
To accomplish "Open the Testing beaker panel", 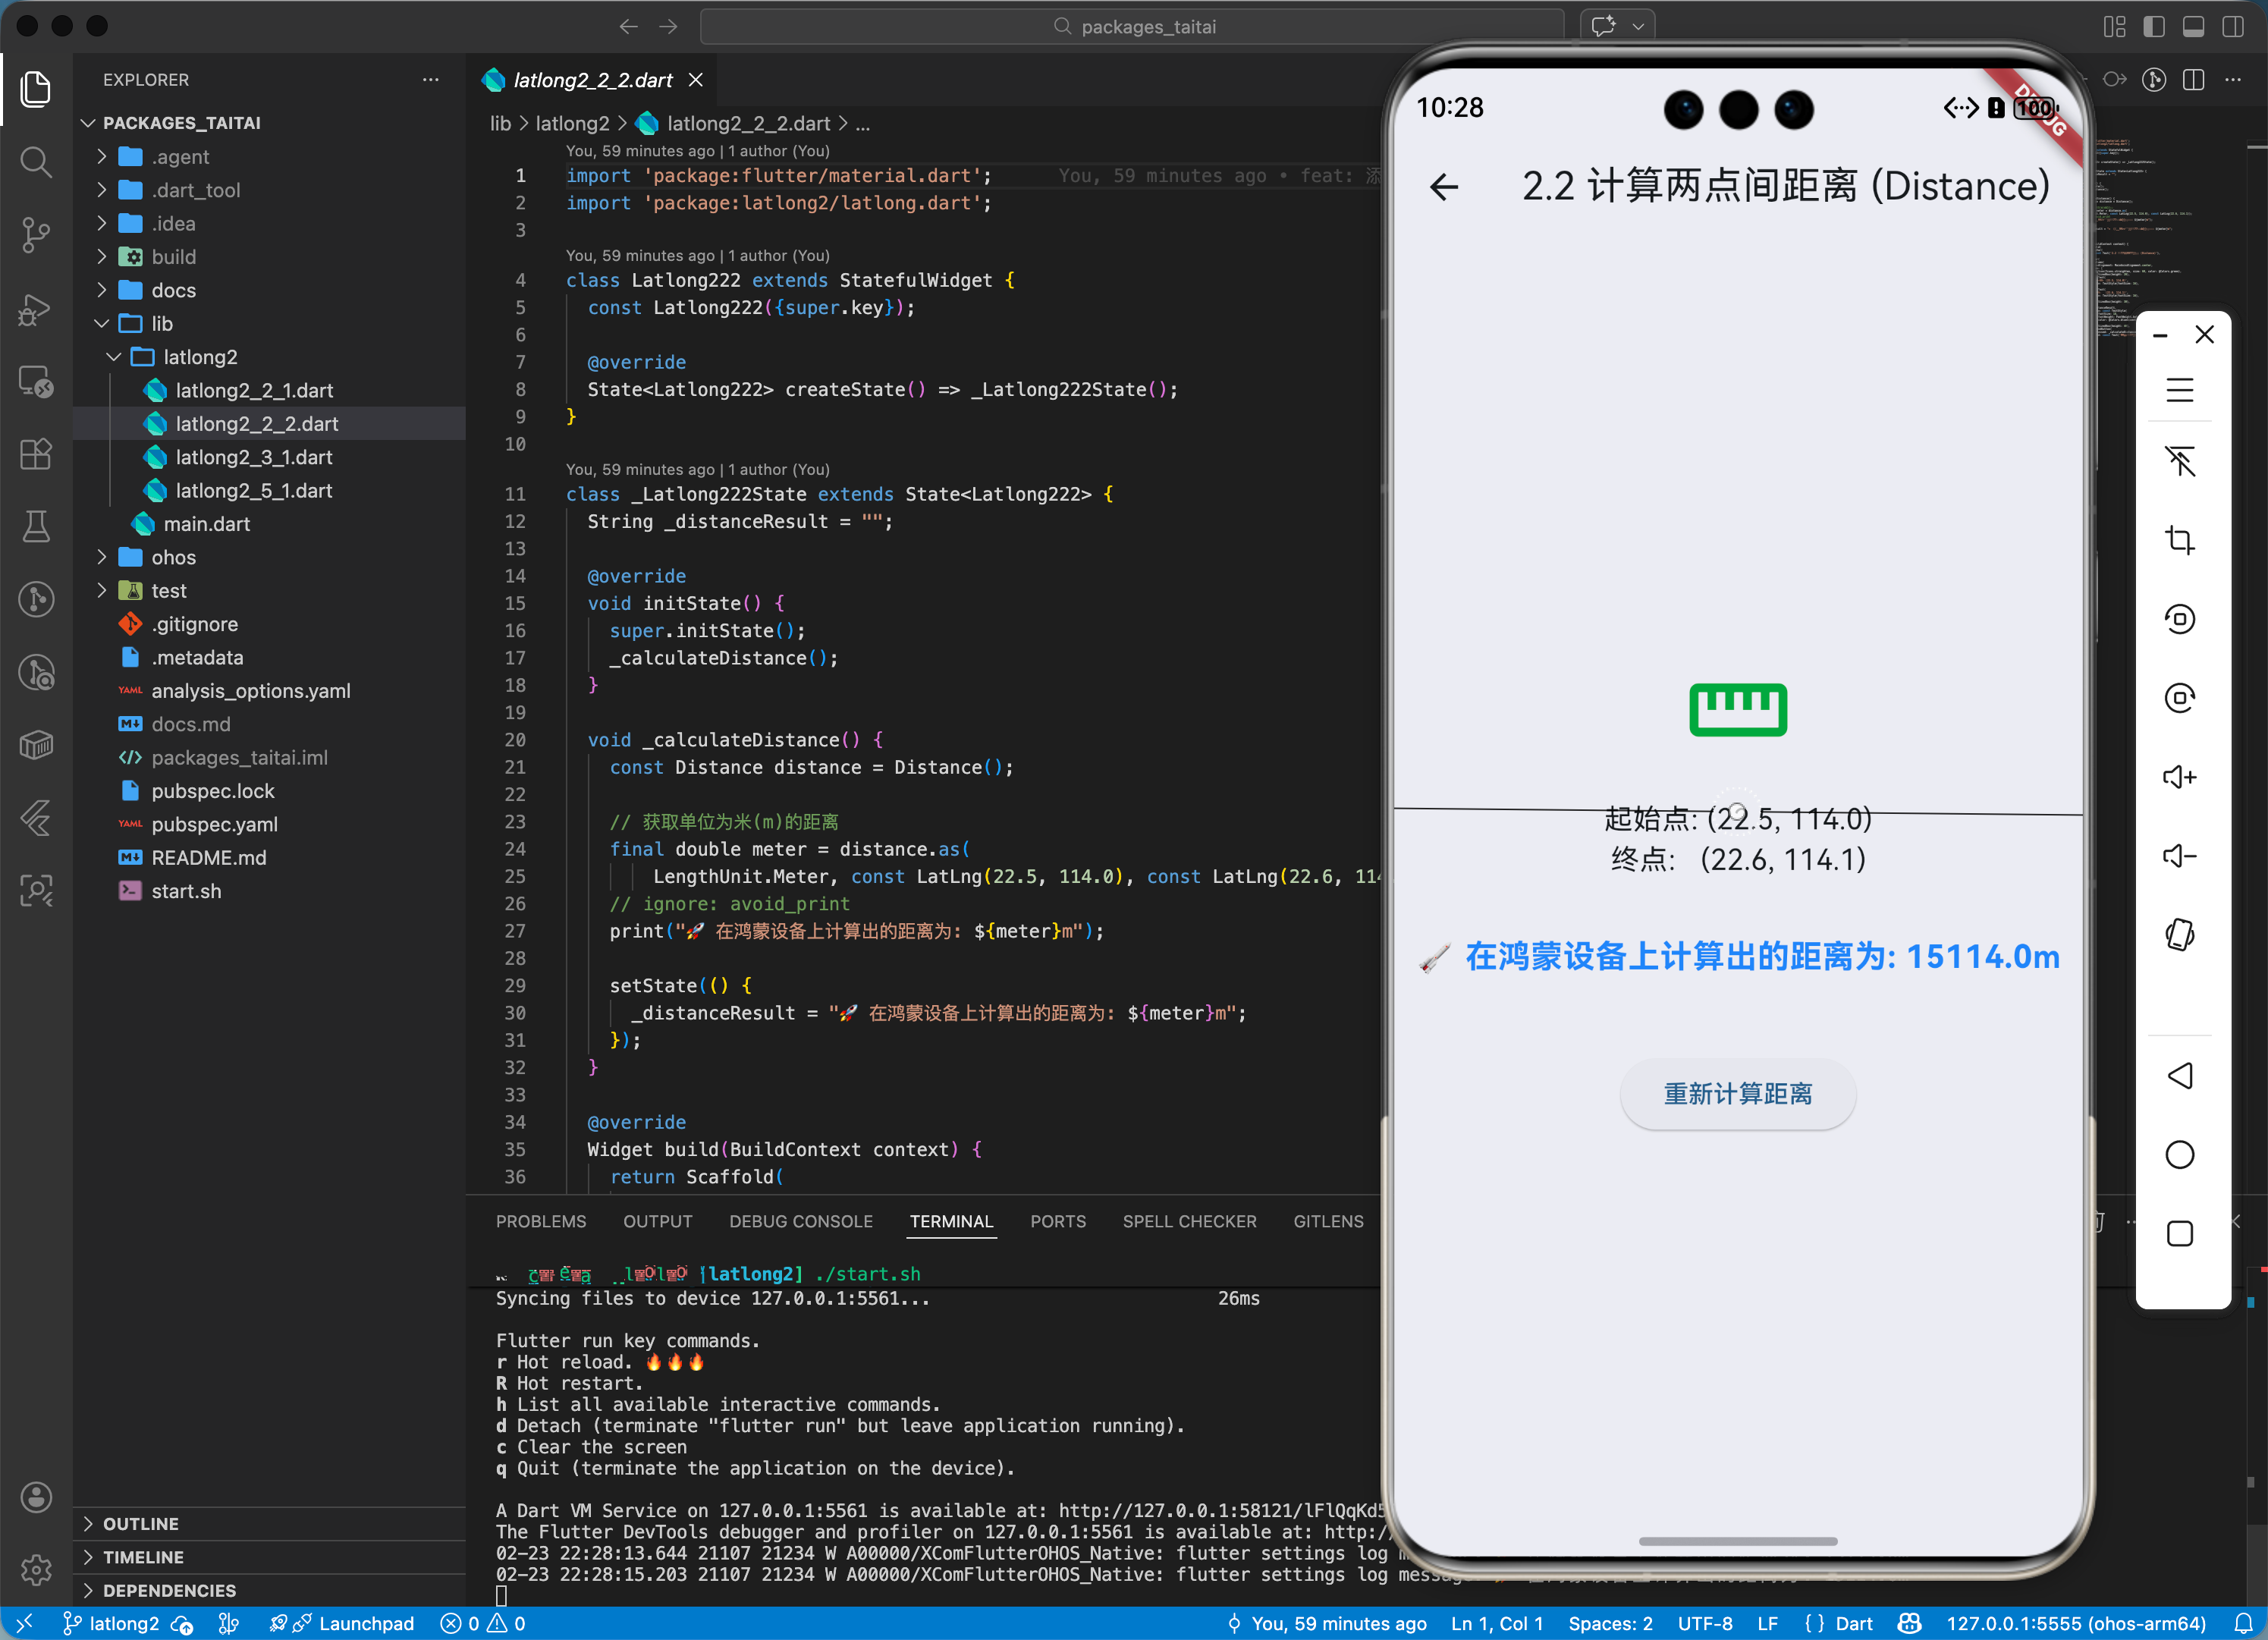I will click(x=36, y=526).
